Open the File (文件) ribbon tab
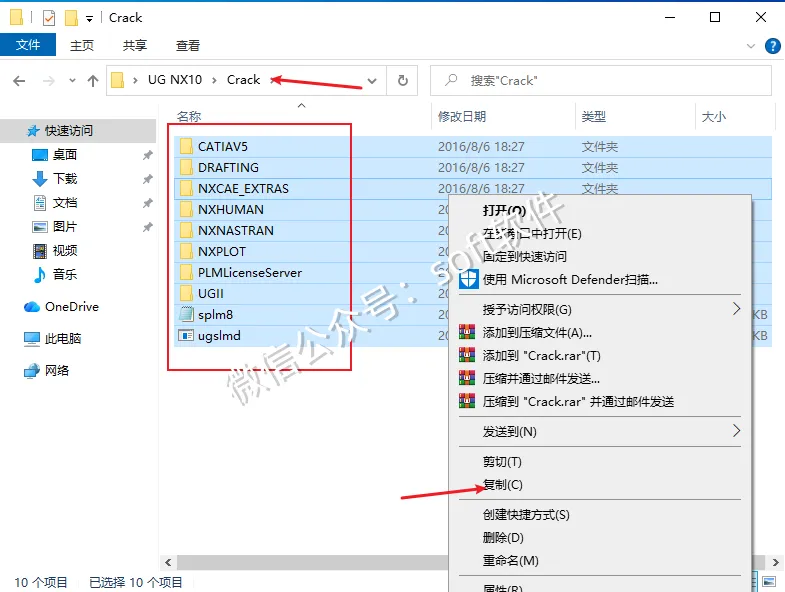 coord(28,45)
